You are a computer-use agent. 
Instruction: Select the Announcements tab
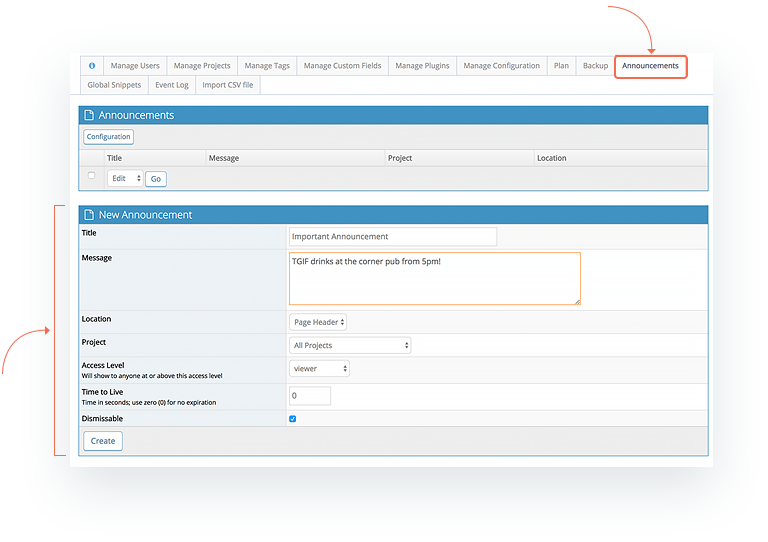650,66
